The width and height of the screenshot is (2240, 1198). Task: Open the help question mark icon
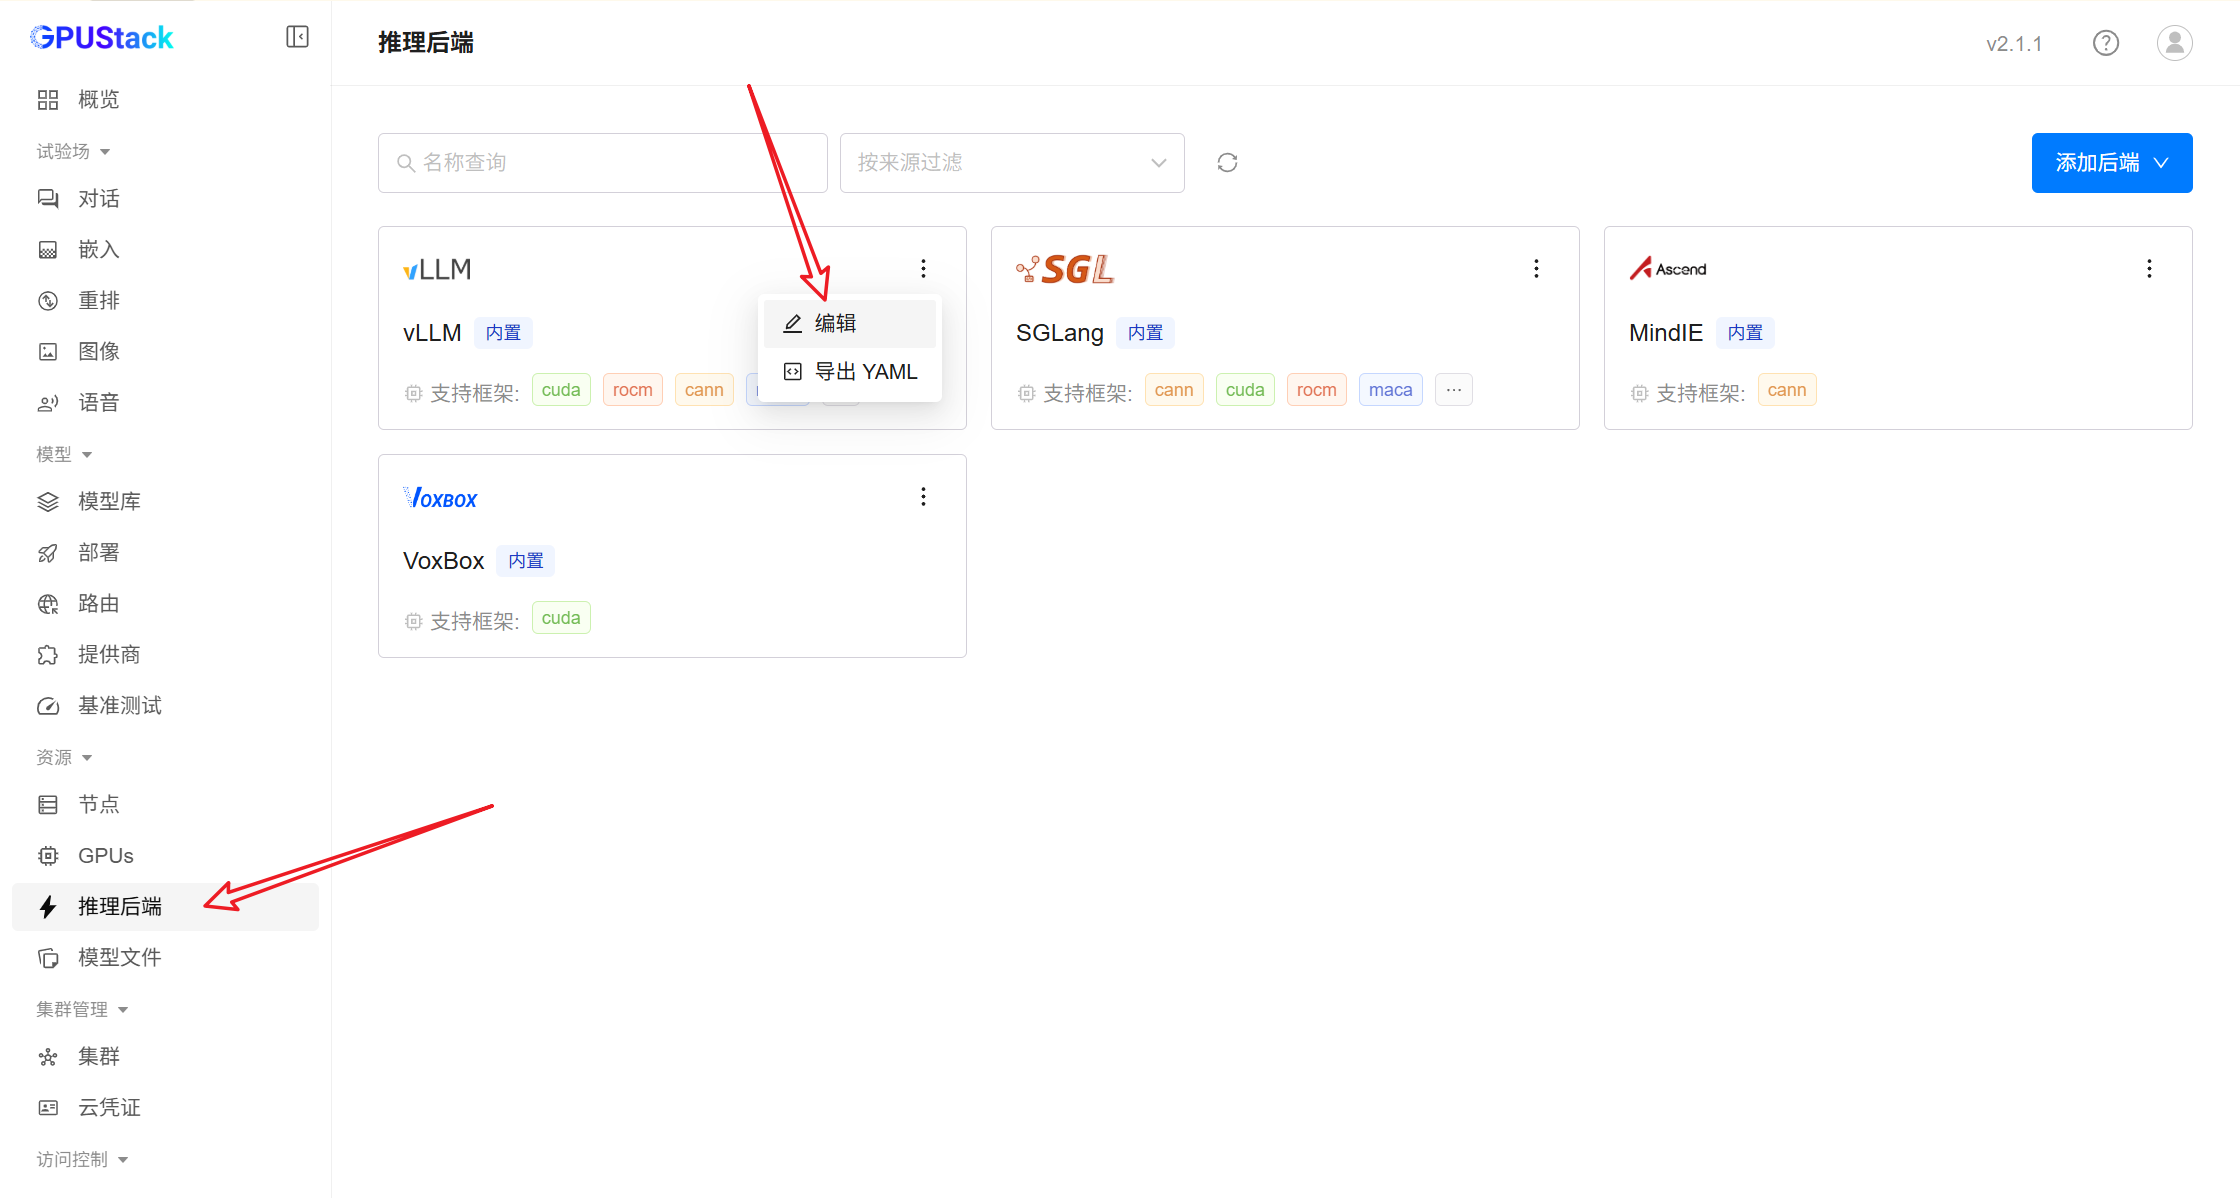click(x=2105, y=43)
